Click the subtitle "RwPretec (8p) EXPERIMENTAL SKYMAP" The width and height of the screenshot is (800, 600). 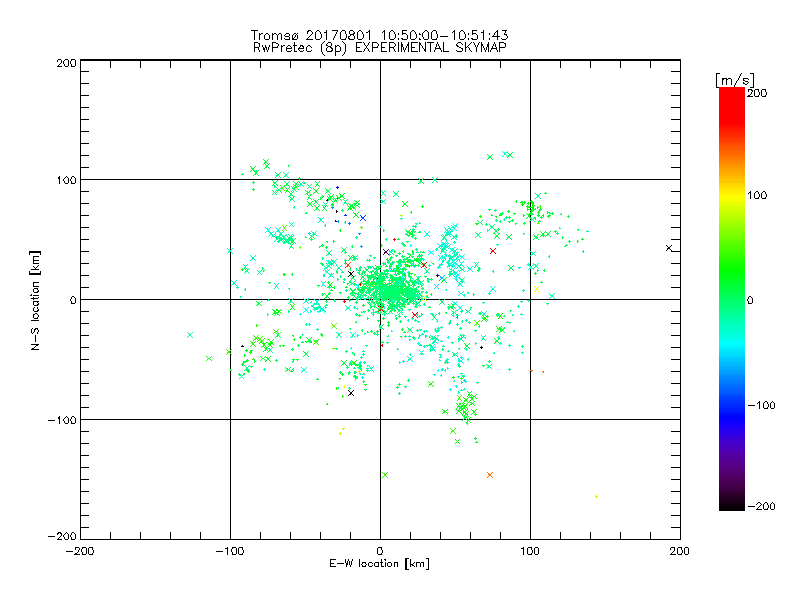tap(380, 47)
